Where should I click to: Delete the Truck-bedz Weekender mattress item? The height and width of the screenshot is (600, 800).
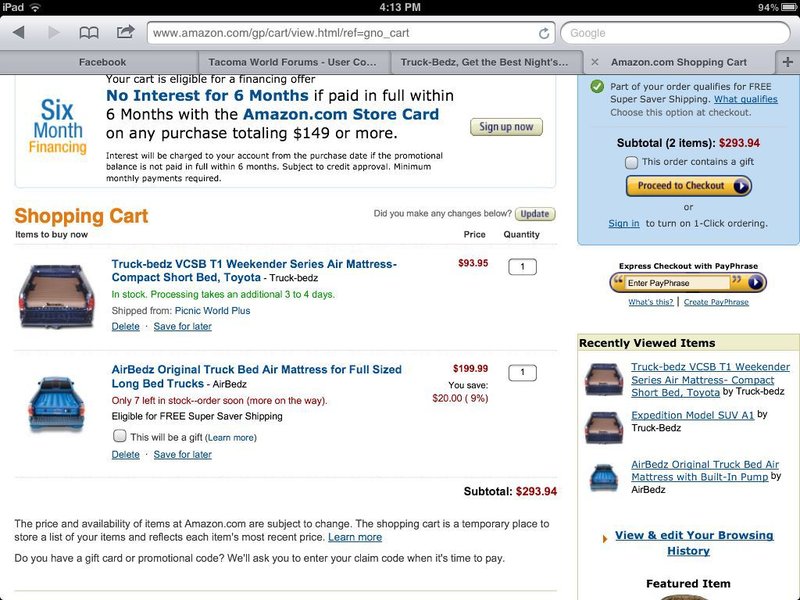pos(126,327)
